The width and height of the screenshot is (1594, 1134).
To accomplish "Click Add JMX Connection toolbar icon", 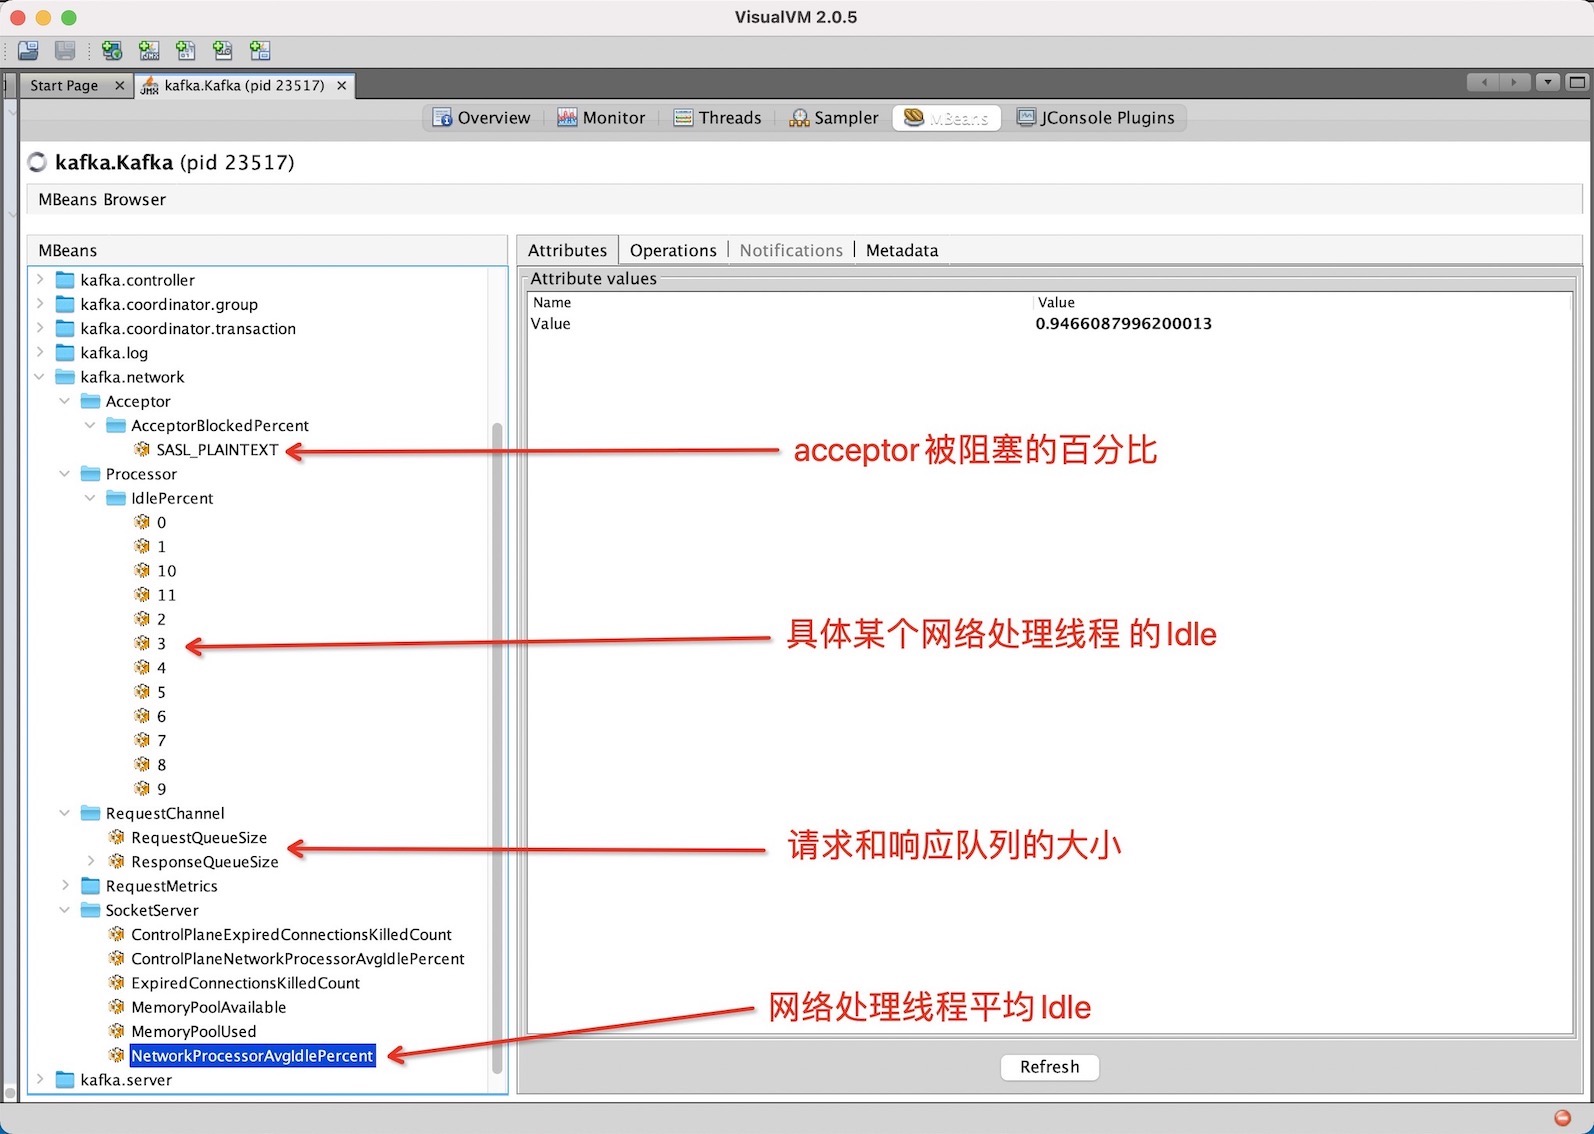I will (149, 50).
